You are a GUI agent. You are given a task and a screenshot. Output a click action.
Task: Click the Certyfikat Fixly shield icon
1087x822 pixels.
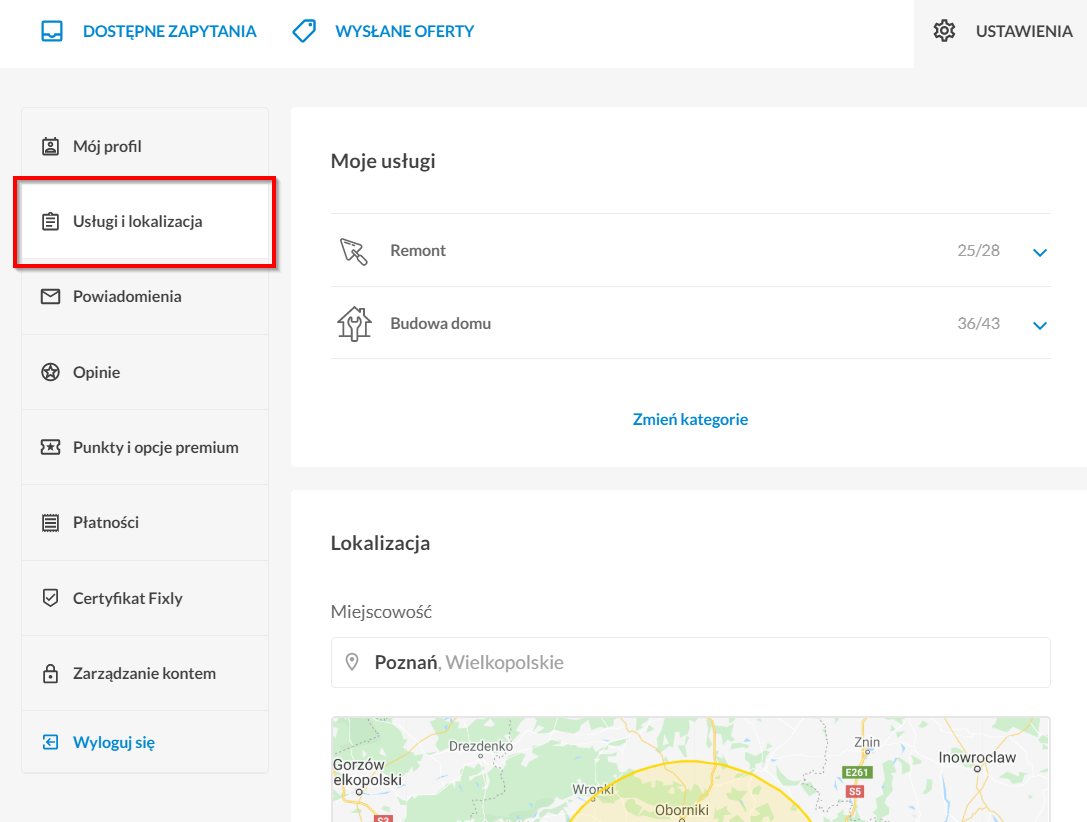[51, 597]
